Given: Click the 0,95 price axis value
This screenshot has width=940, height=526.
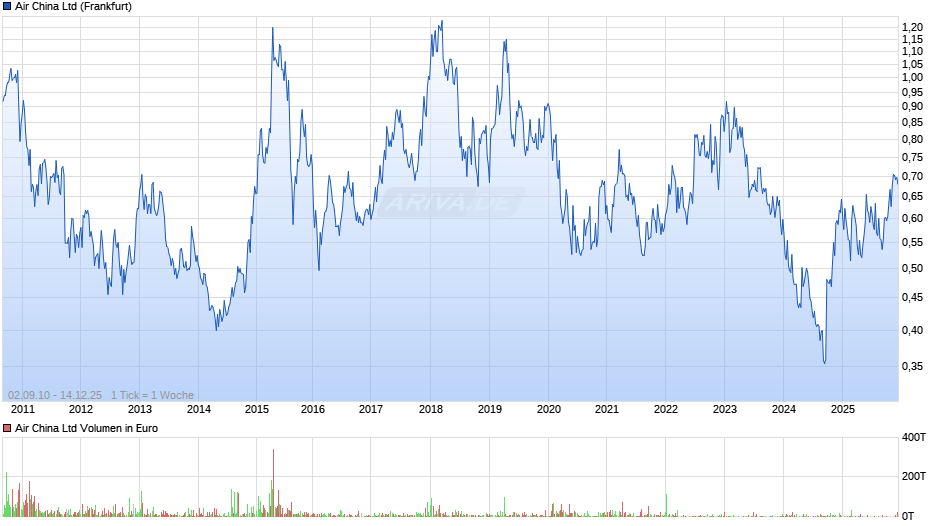Looking at the screenshot, I should click(x=912, y=92).
